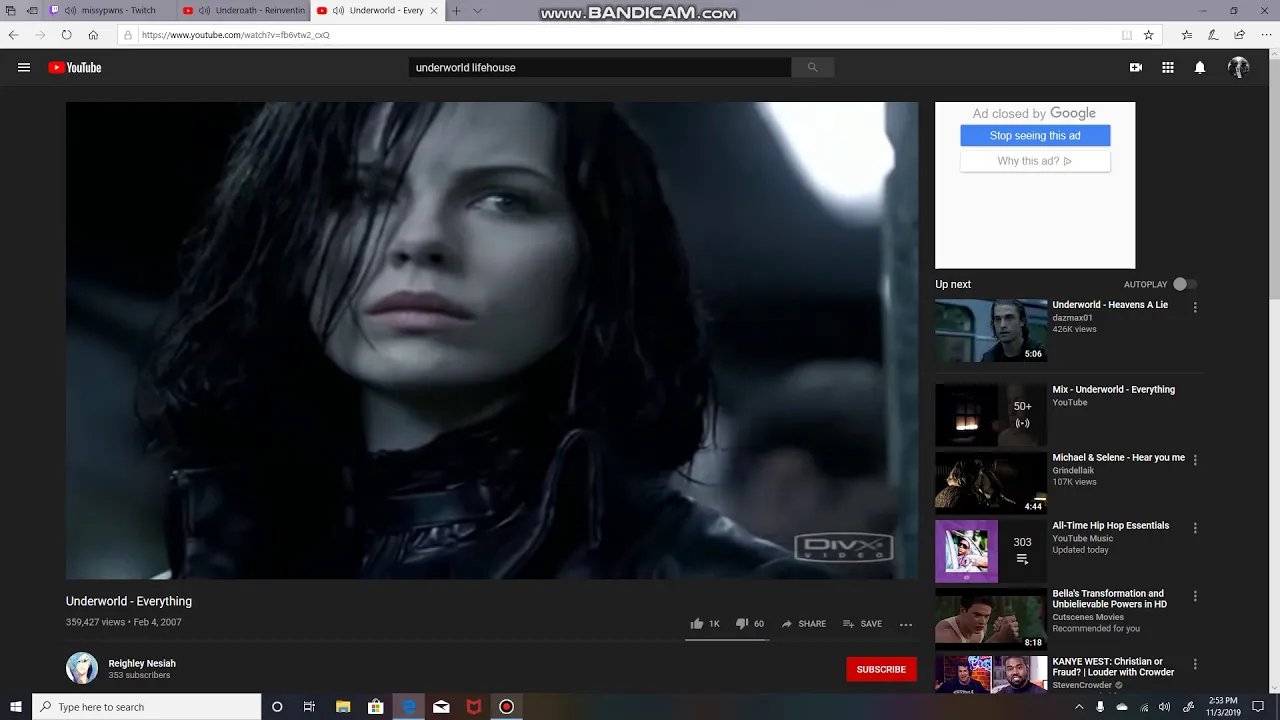This screenshot has height=720, width=1280.
Task: Click Why this ad? link
Action: tap(1035, 161)
